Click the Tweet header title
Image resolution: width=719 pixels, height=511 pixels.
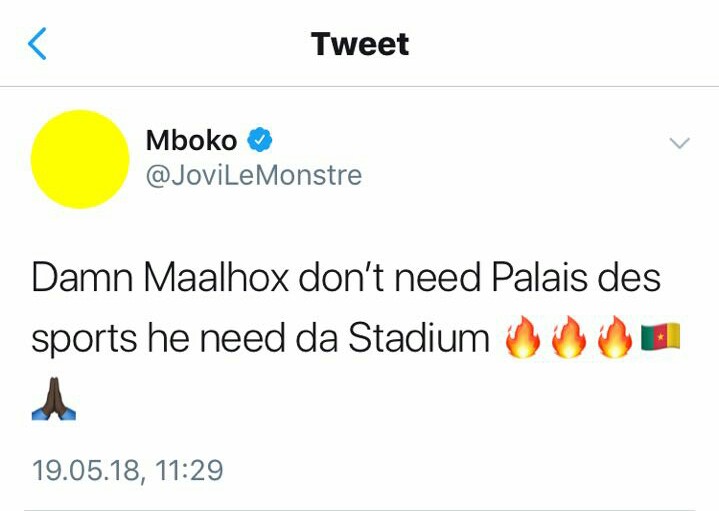coord(360,44)
